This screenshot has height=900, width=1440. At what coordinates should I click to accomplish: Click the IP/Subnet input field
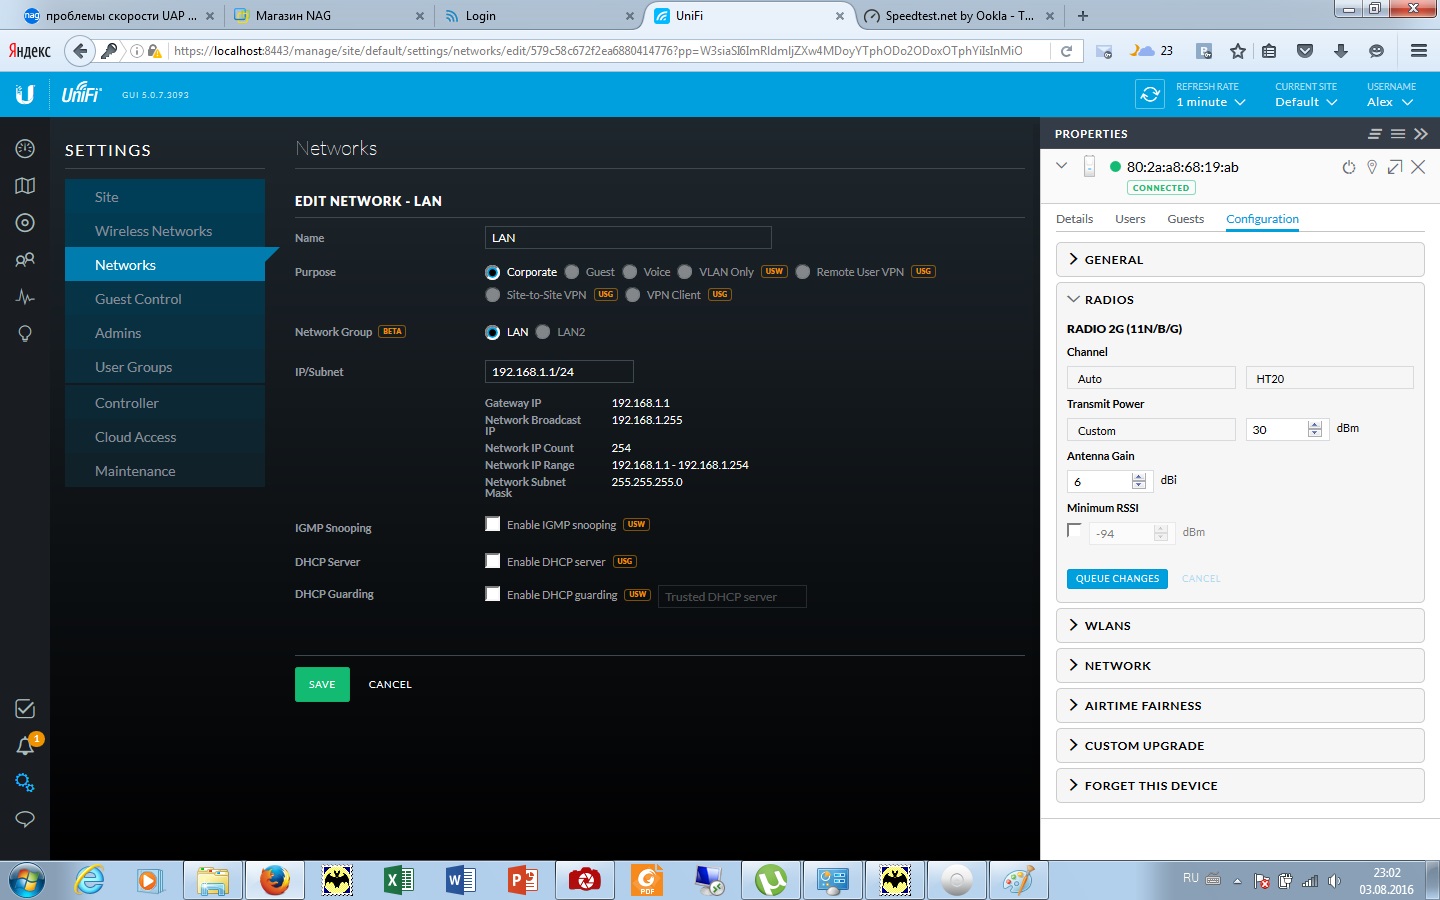(x=559, y=371)
